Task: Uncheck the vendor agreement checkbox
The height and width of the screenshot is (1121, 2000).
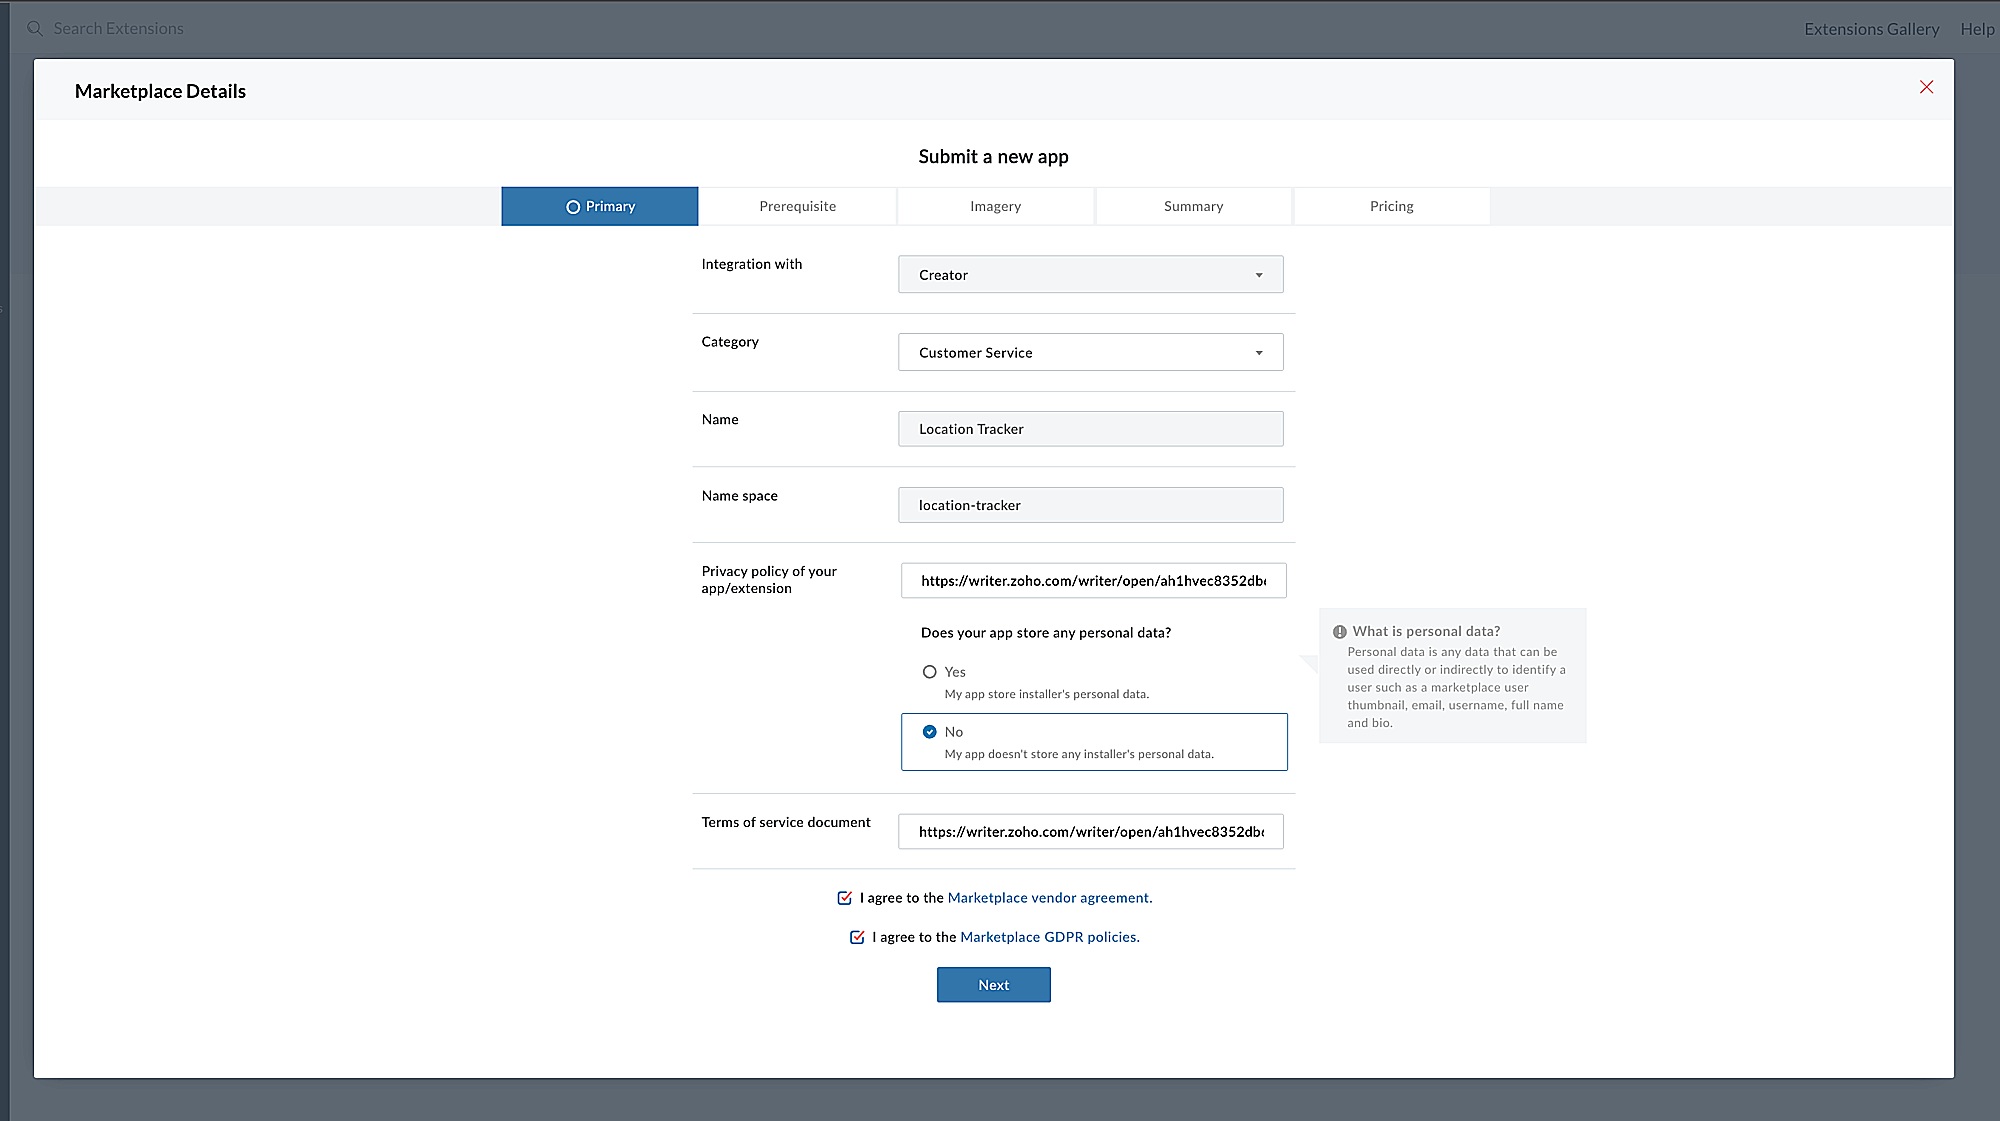Action: 845,898
